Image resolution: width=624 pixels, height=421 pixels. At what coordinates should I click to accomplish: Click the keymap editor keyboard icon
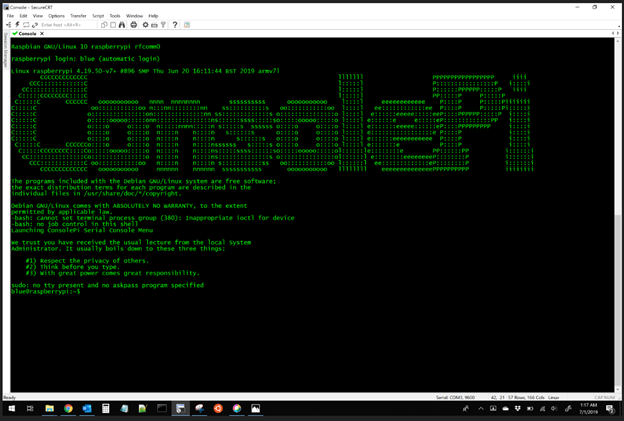point(154,25)
